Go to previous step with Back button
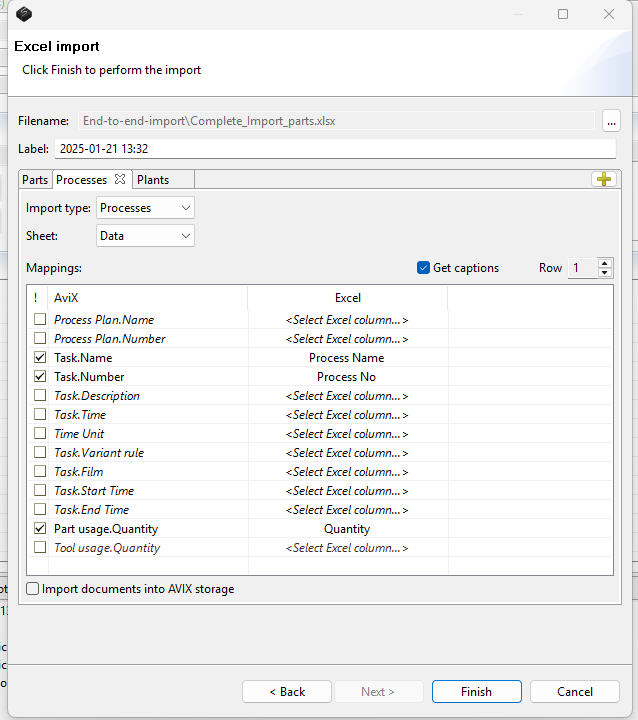638x720 pixels. (x=287, y=691)
